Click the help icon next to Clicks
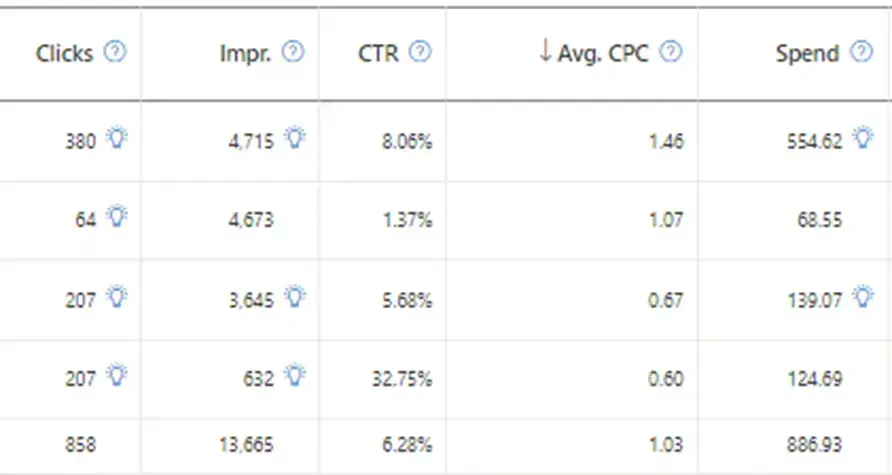Image resolution: width=892 pixels, height=475 pixels. [115, 52]
